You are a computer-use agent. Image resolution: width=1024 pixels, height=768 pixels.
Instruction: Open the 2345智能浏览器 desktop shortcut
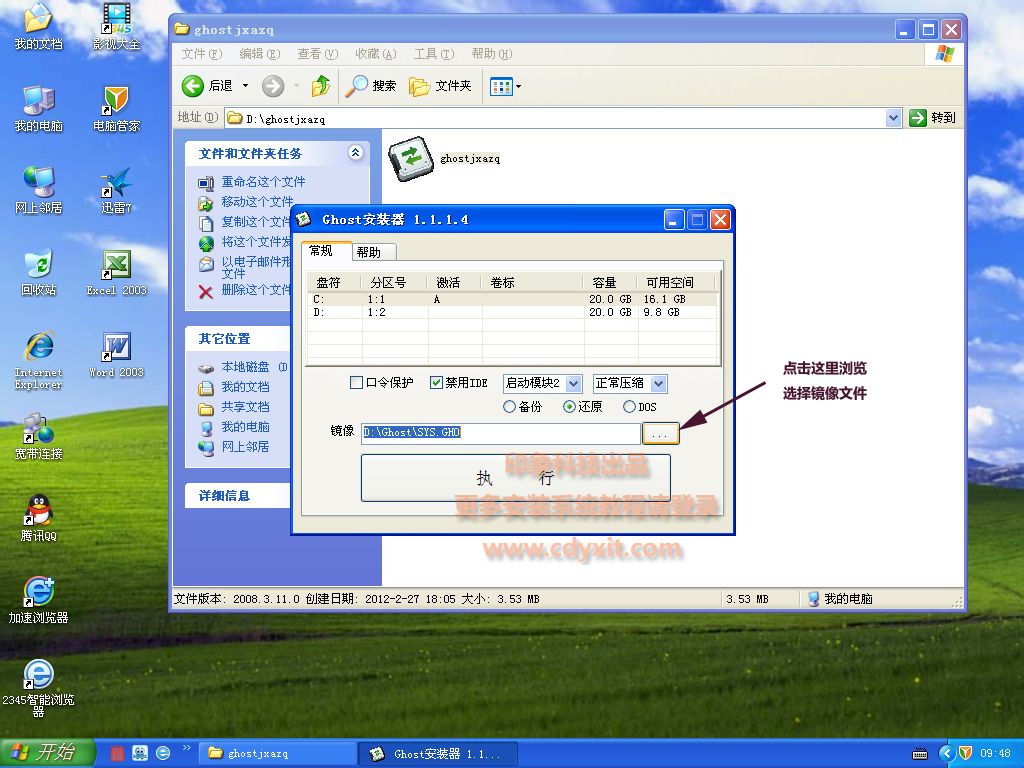click(x=39, y=688)
